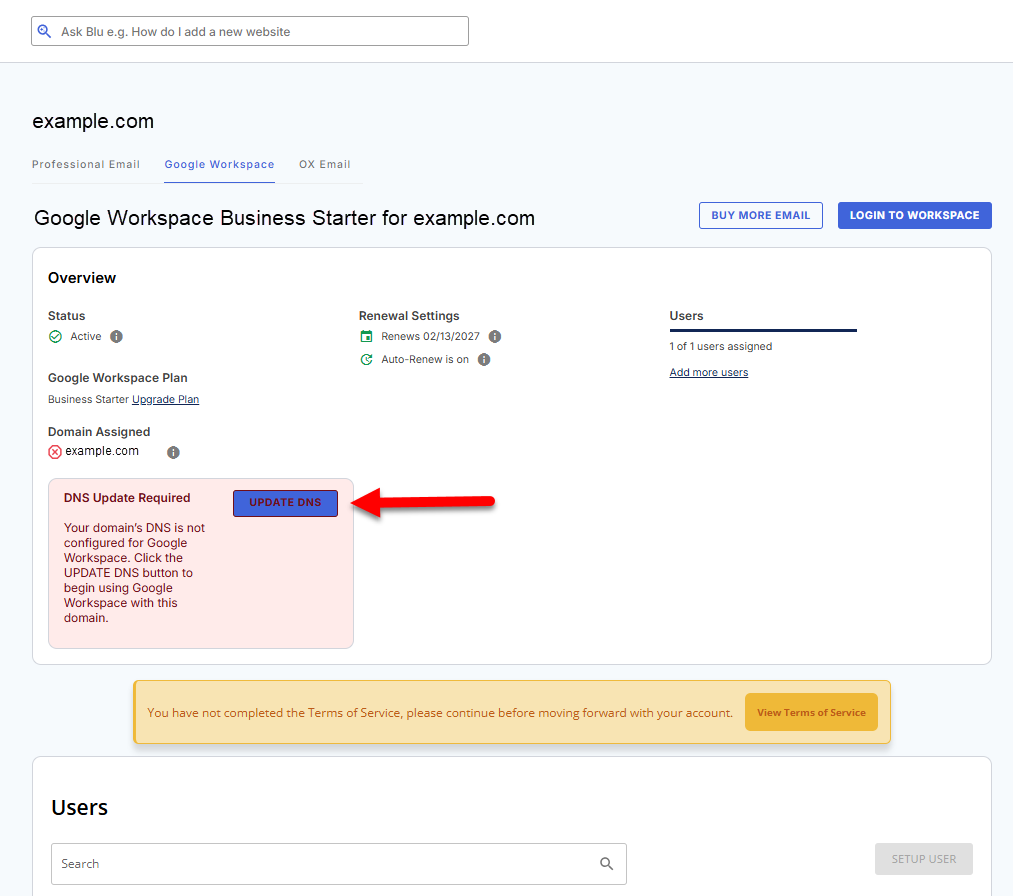Image resolution: width=1013 pixels, height=896 pixels.
Task: Switch to the OX Email tab
Action: tap(324, 164)
